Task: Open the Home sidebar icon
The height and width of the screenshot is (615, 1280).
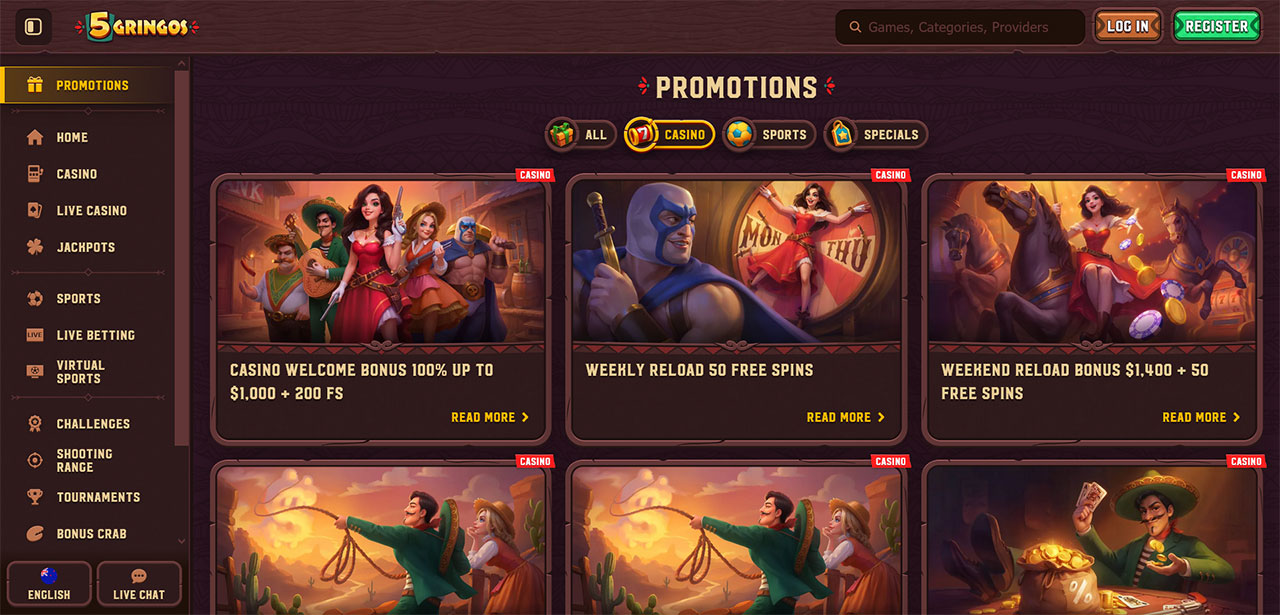Action: click(35, 137)
